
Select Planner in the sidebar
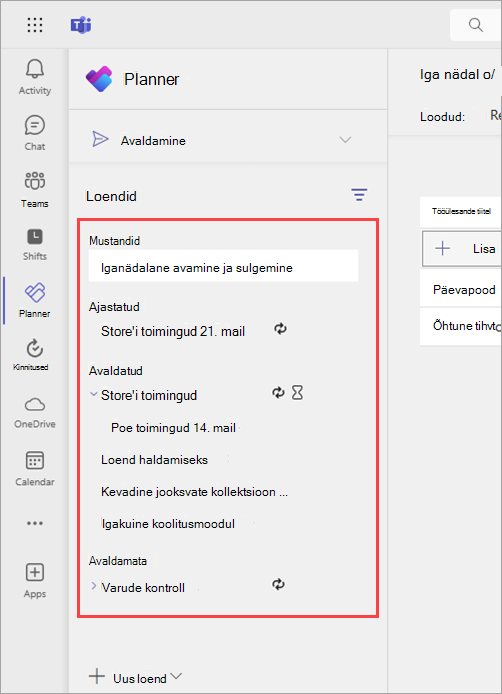coord(35,301)
